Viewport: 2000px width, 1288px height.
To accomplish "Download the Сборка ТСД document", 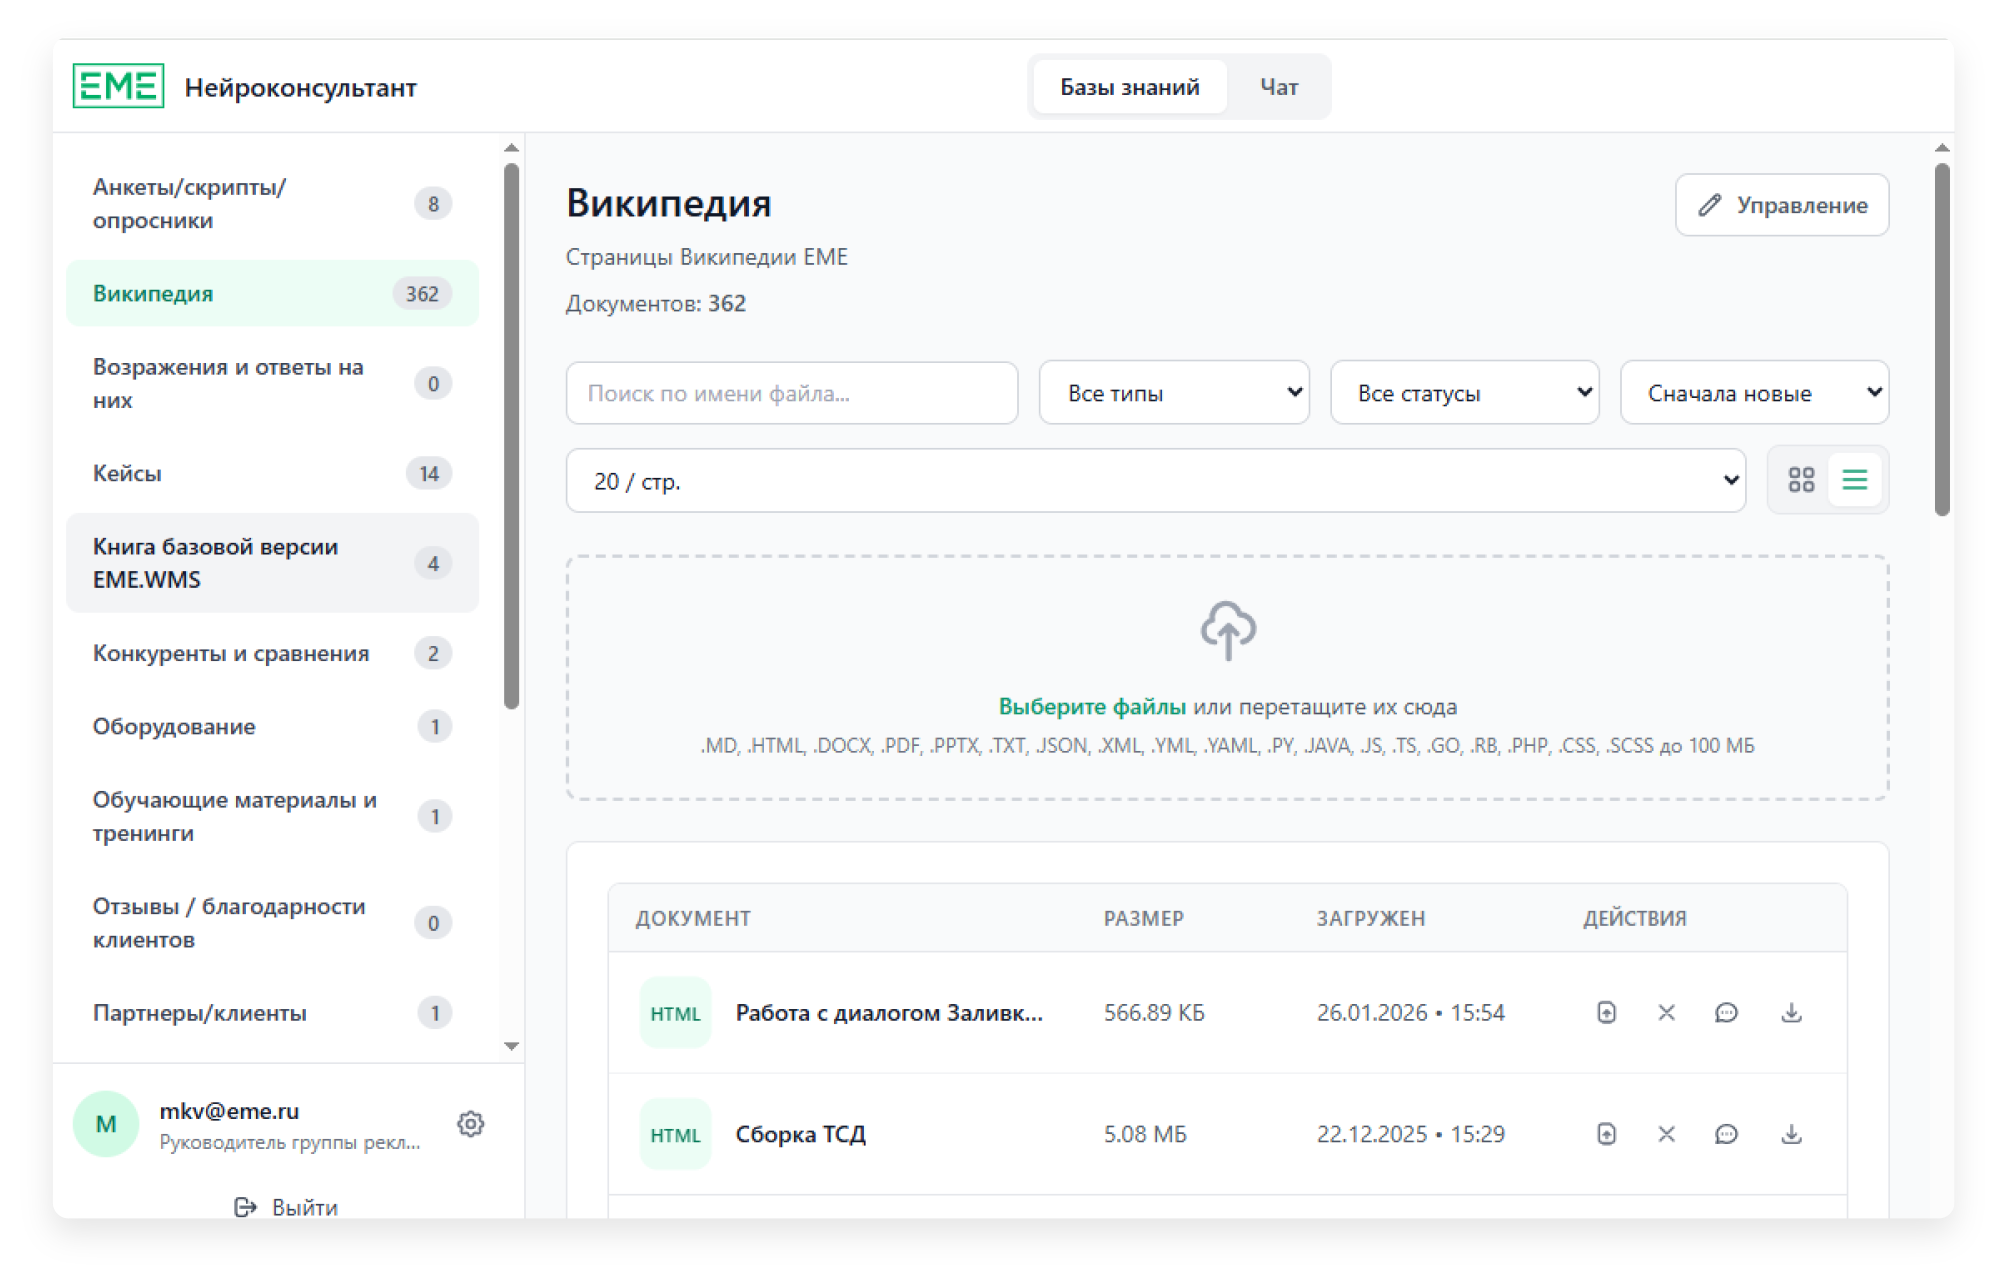I will [x=1791, y=1134].
